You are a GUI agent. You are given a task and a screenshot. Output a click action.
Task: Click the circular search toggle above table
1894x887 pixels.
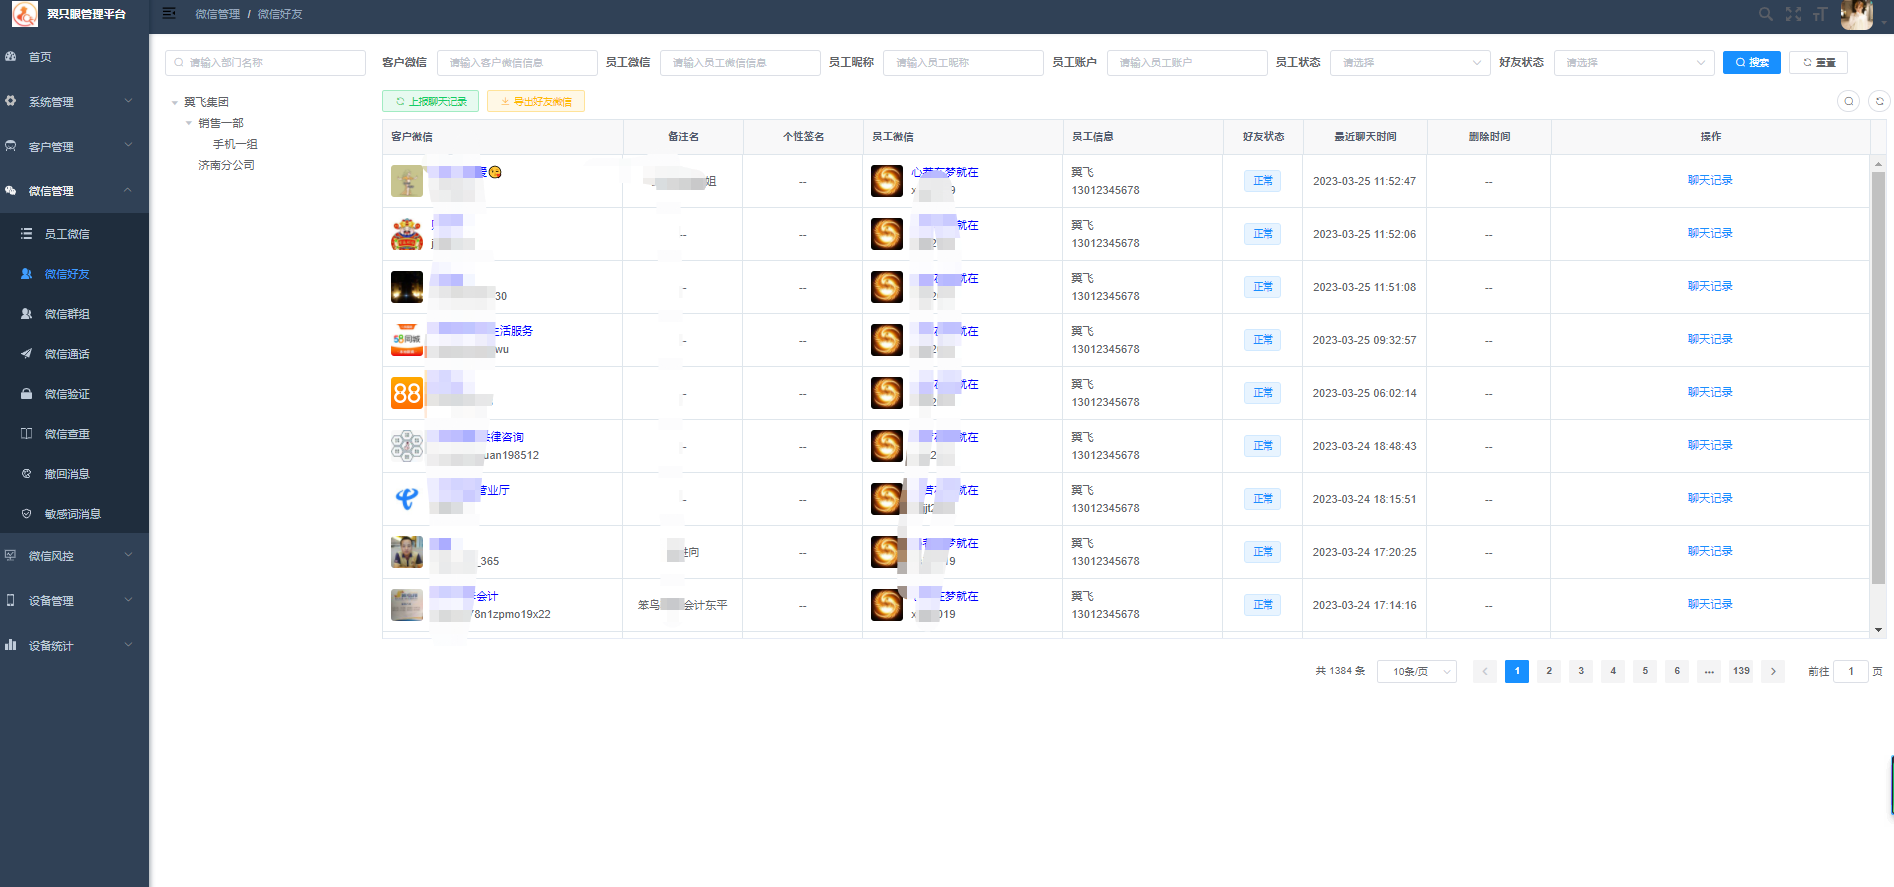point(1849,101)
